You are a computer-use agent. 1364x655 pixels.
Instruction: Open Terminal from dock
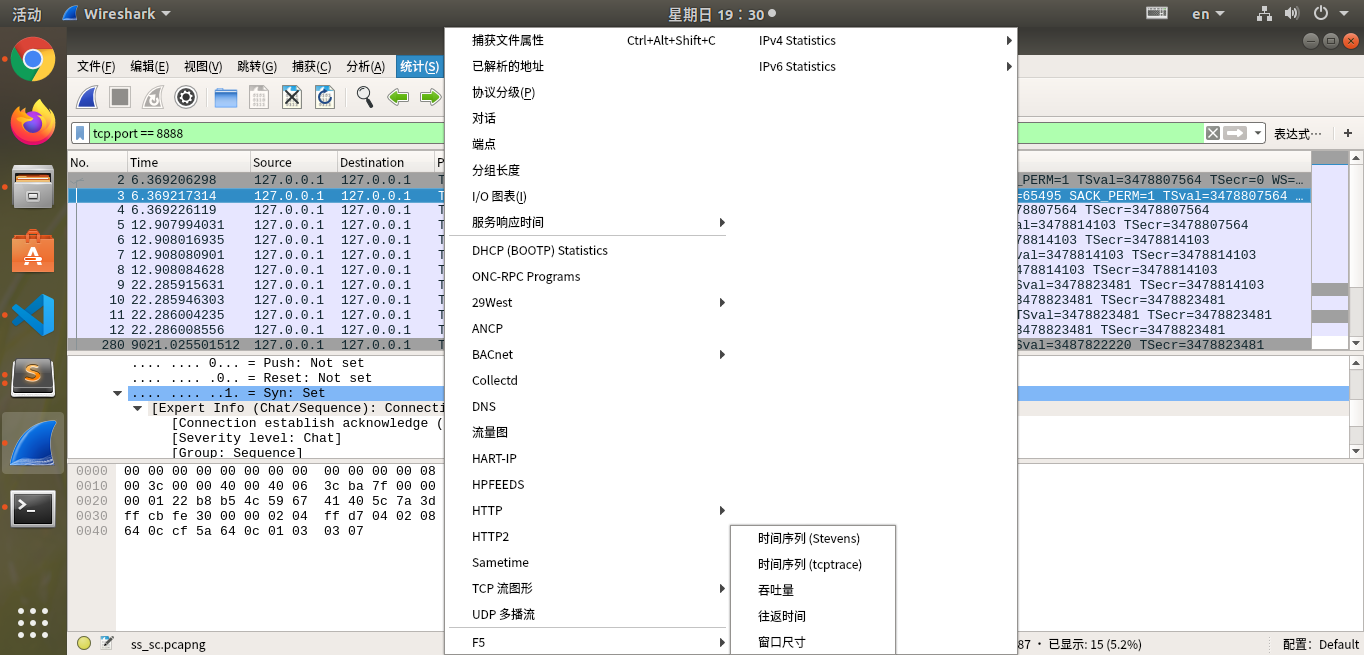(x=33, y=508)
